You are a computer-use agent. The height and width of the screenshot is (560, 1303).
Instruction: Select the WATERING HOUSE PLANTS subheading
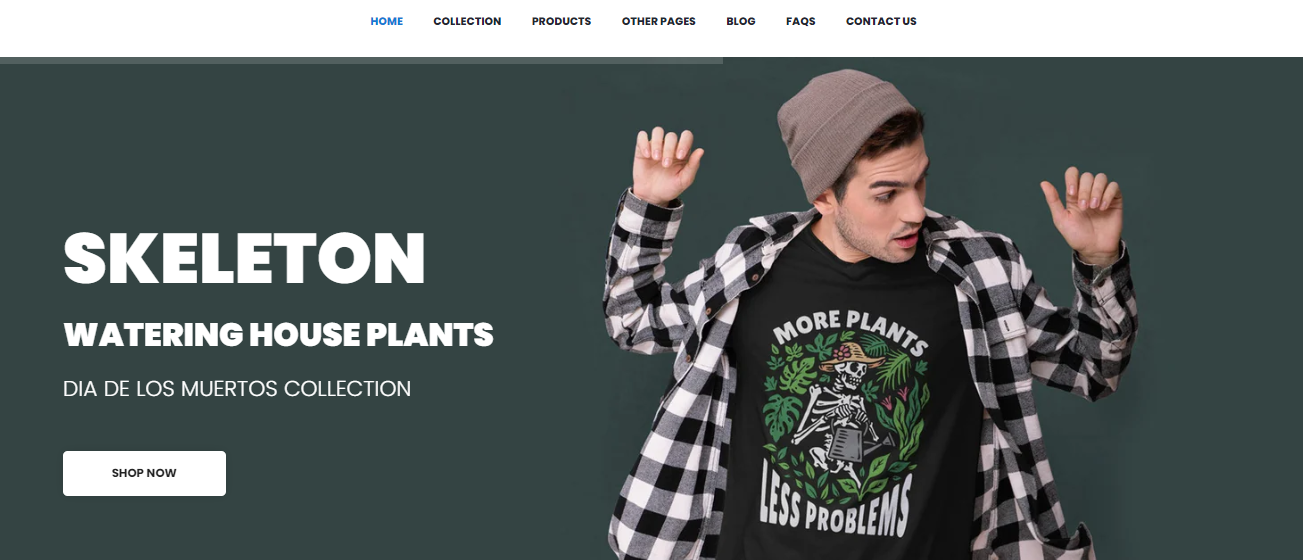278,335
